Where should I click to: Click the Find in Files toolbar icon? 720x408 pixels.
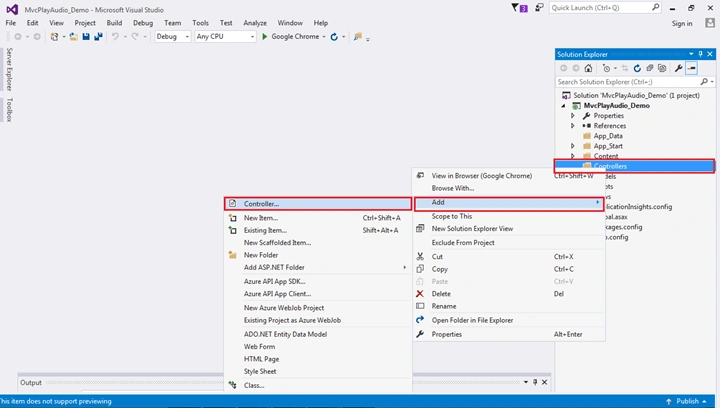pyautogui.click(x=358, y=37)
